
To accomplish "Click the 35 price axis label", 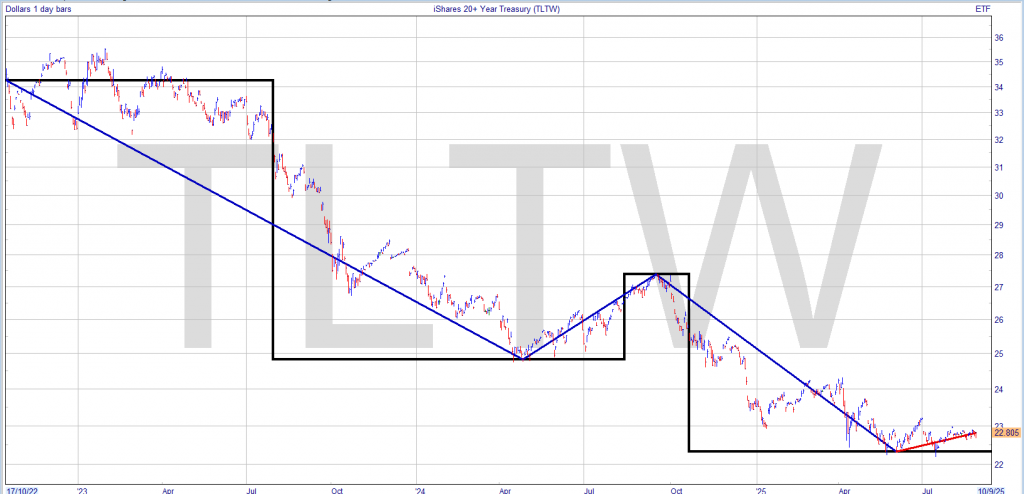I will 999,63.
